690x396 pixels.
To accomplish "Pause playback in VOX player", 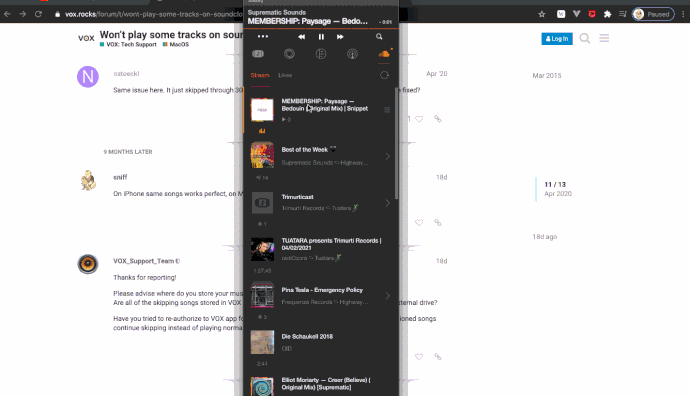I will 321,37.
